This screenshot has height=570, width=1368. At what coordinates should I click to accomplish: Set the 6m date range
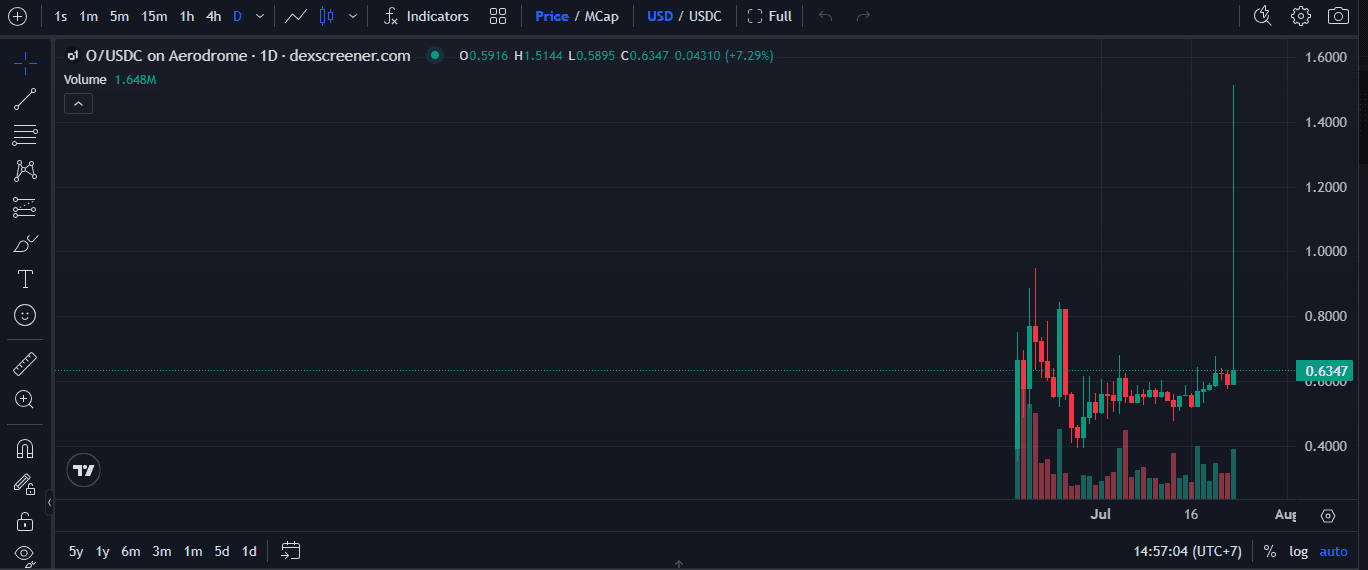point(131,551)
